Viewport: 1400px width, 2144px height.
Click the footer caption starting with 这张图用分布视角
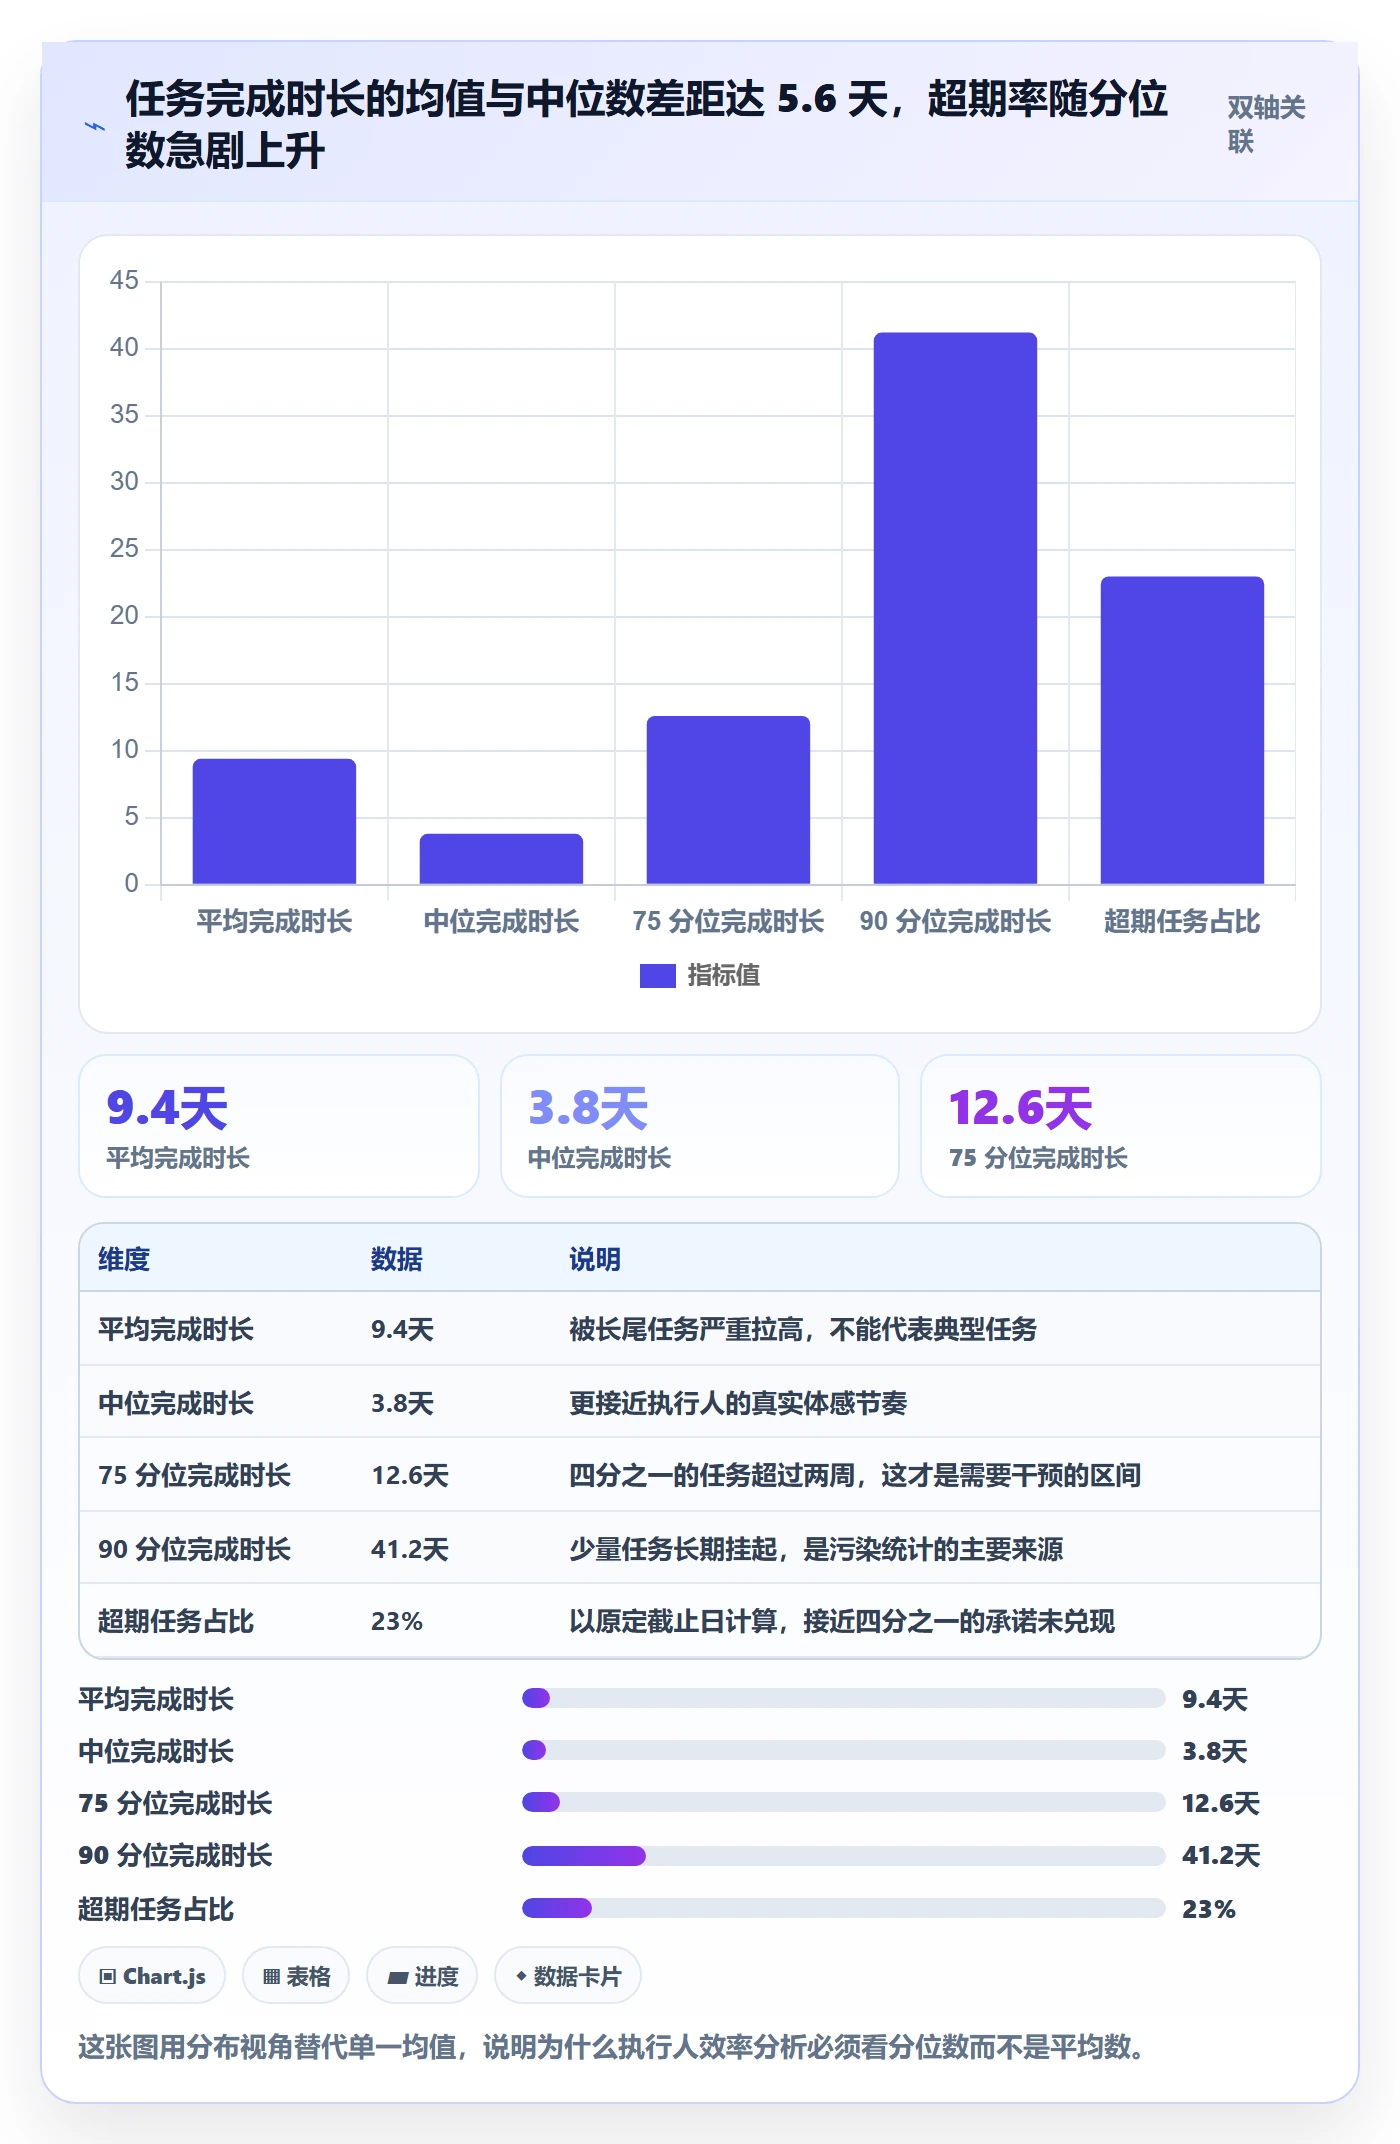[611, 2047]
